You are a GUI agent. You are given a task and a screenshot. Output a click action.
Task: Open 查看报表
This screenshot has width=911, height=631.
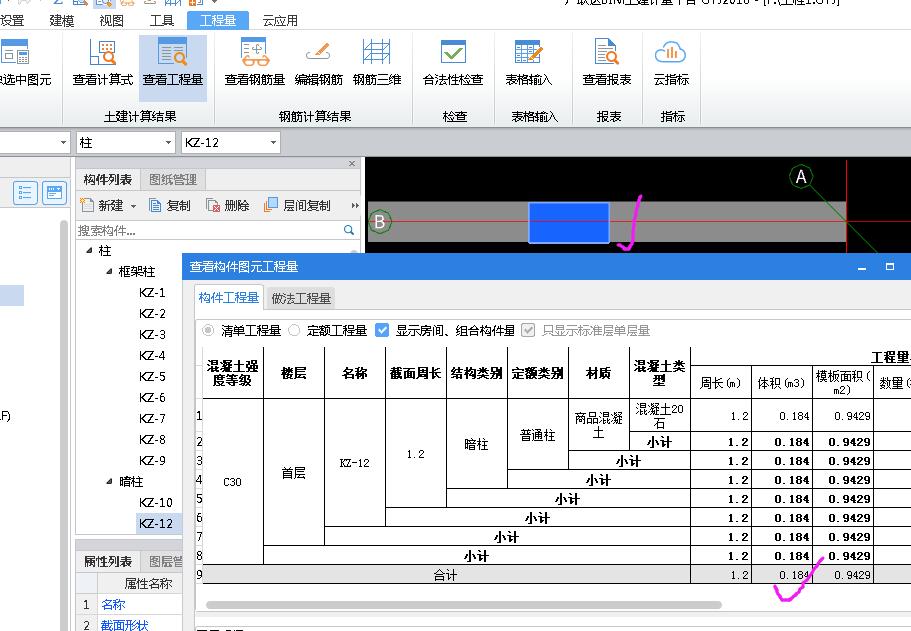607,62
